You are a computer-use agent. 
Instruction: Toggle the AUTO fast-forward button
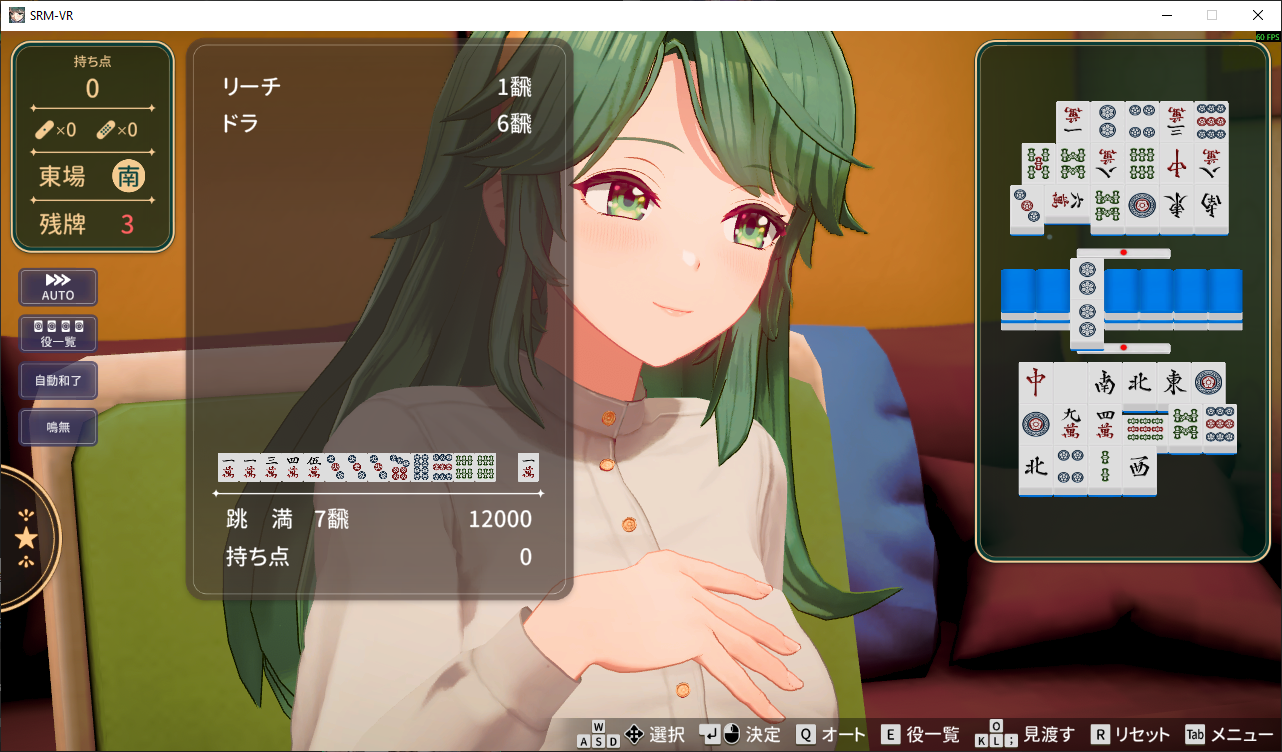(58, 287)
